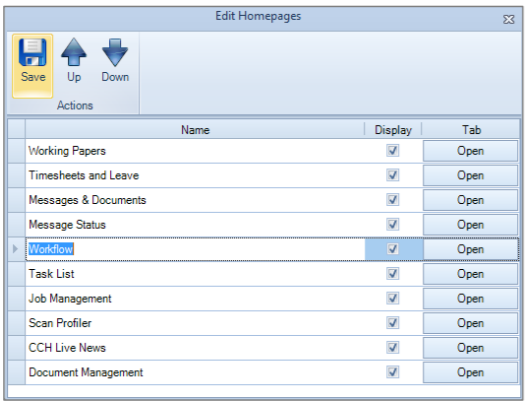This screenshot has height=407, width=528.
Task: Click the row header beside Task List
Action: click(x=16, y=274)
